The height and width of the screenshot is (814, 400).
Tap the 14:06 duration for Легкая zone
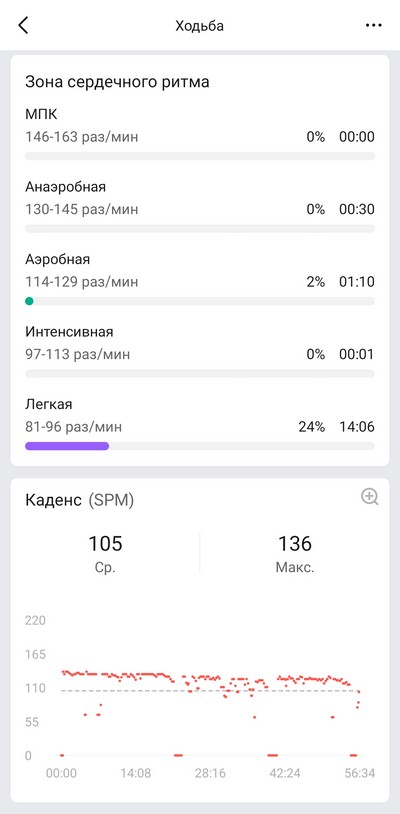357,427
